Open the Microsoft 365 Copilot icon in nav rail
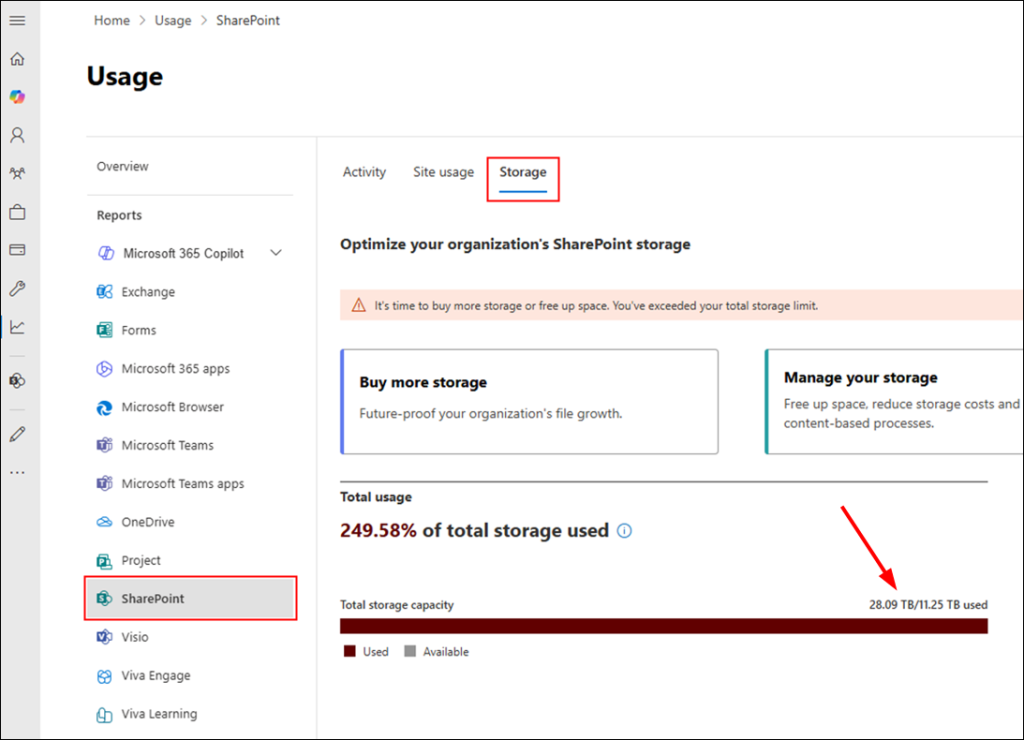 [x=17, y=96]
